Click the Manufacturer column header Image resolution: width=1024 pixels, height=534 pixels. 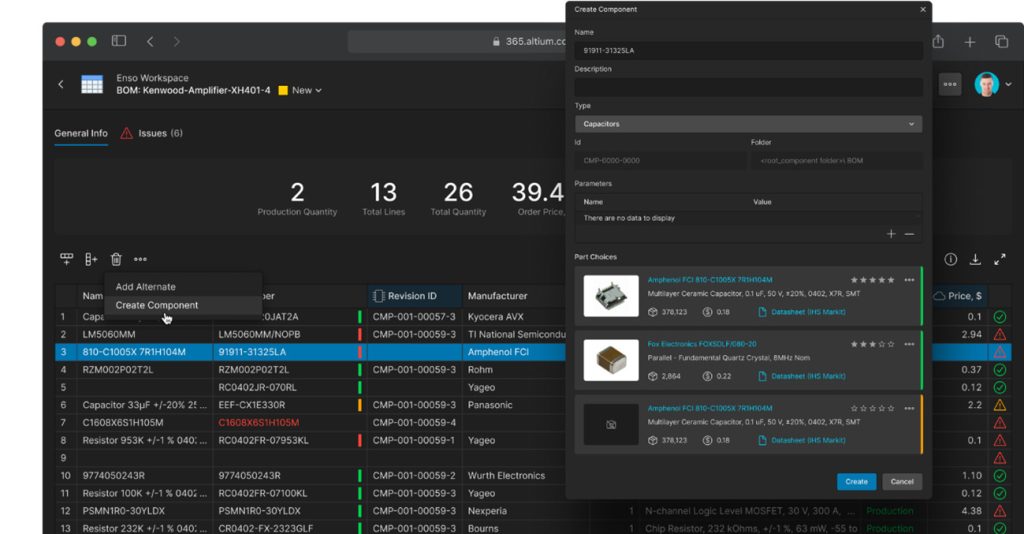tap(497, 296)
